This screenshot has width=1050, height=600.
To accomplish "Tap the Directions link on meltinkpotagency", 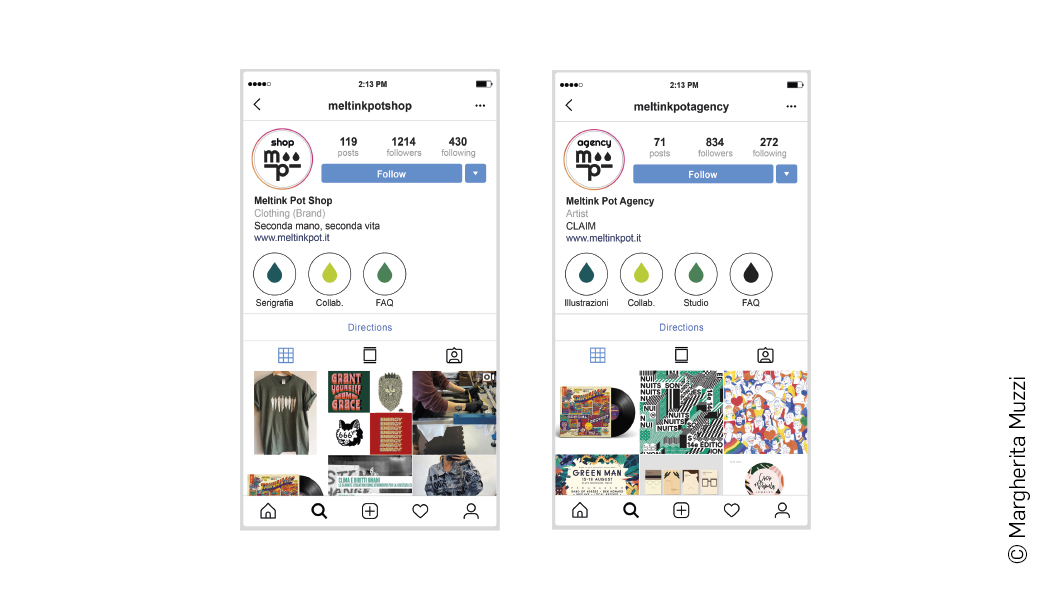I will pos(681,327).
